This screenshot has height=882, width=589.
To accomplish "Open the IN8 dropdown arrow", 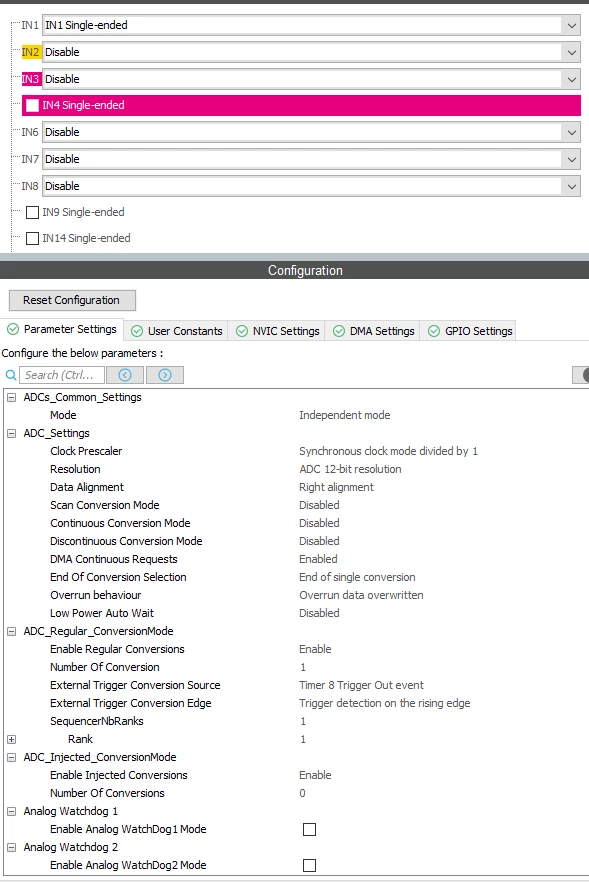I will tap(572, 186).
